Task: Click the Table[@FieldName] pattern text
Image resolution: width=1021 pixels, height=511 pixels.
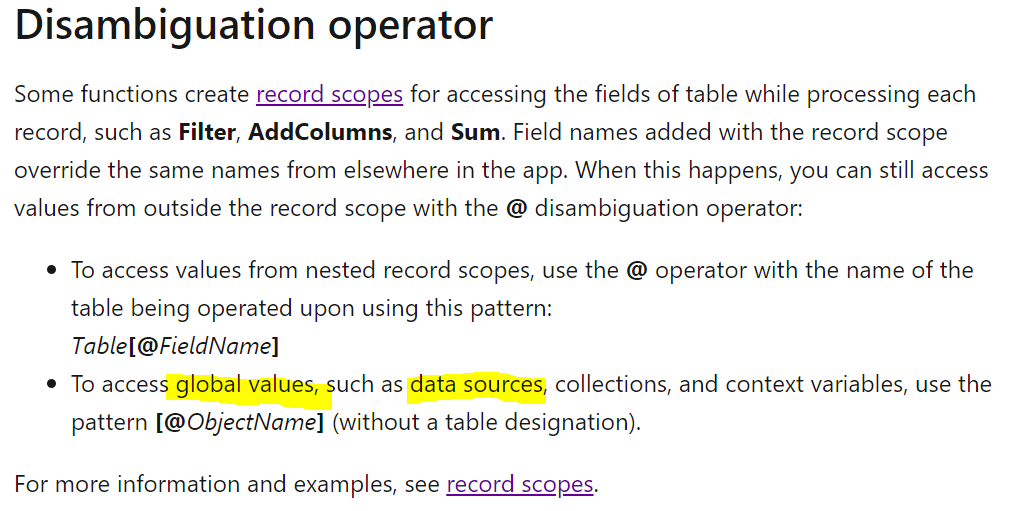Action: coord(175,346)
